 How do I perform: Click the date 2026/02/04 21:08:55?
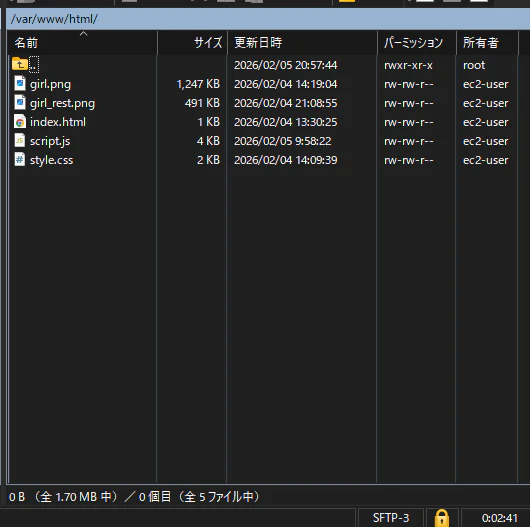point(286,103)
